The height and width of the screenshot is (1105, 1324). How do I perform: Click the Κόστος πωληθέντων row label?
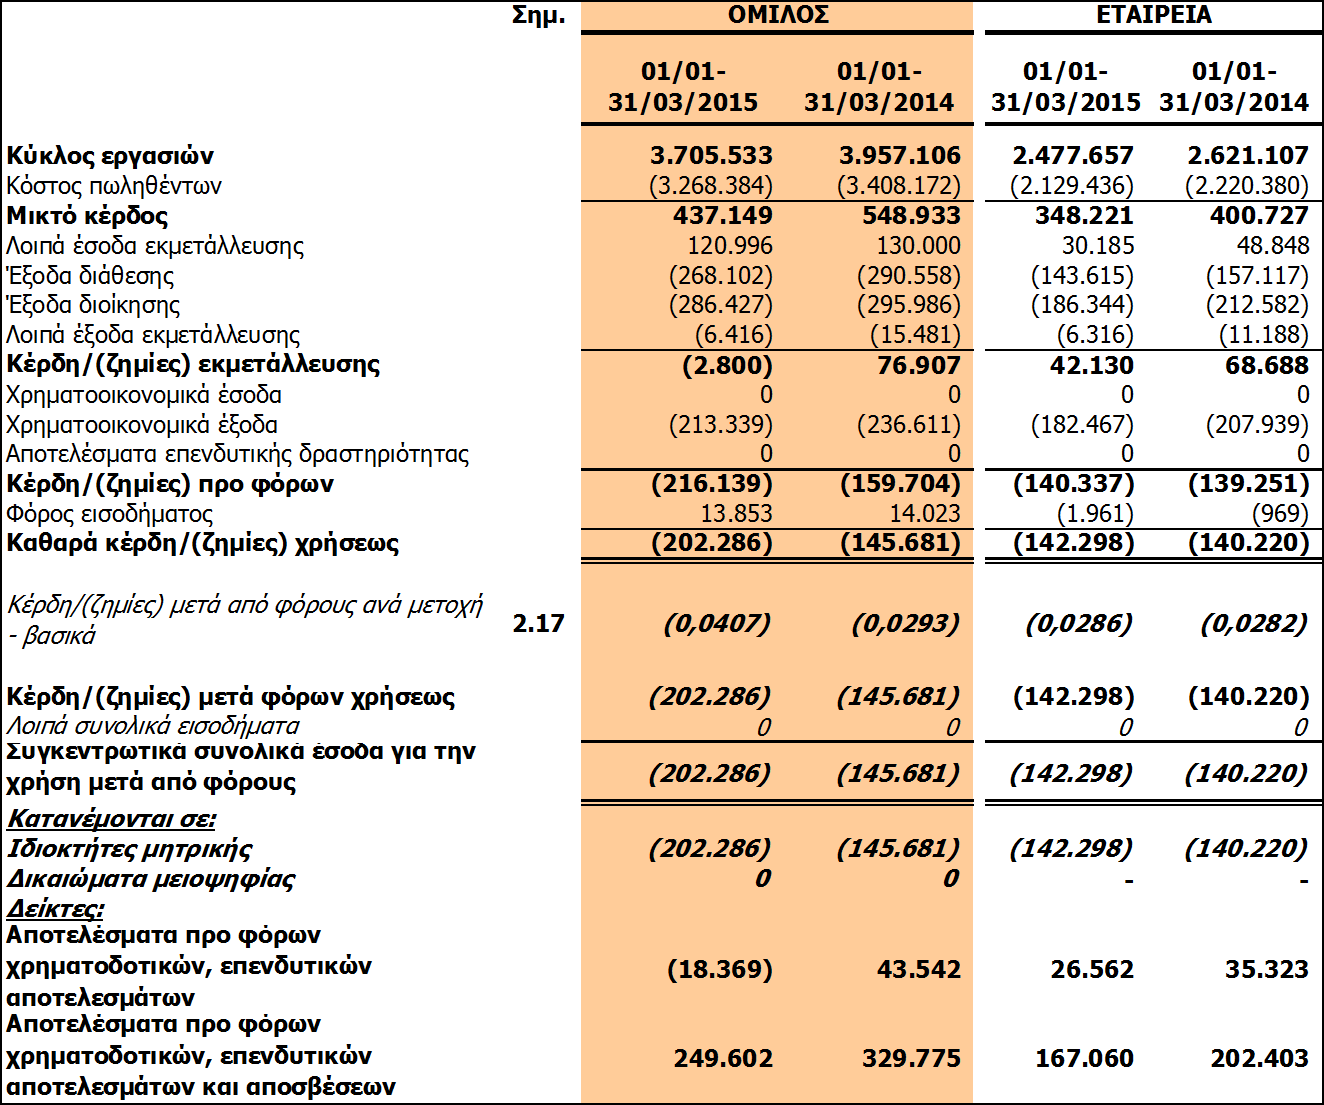[114, 186]
